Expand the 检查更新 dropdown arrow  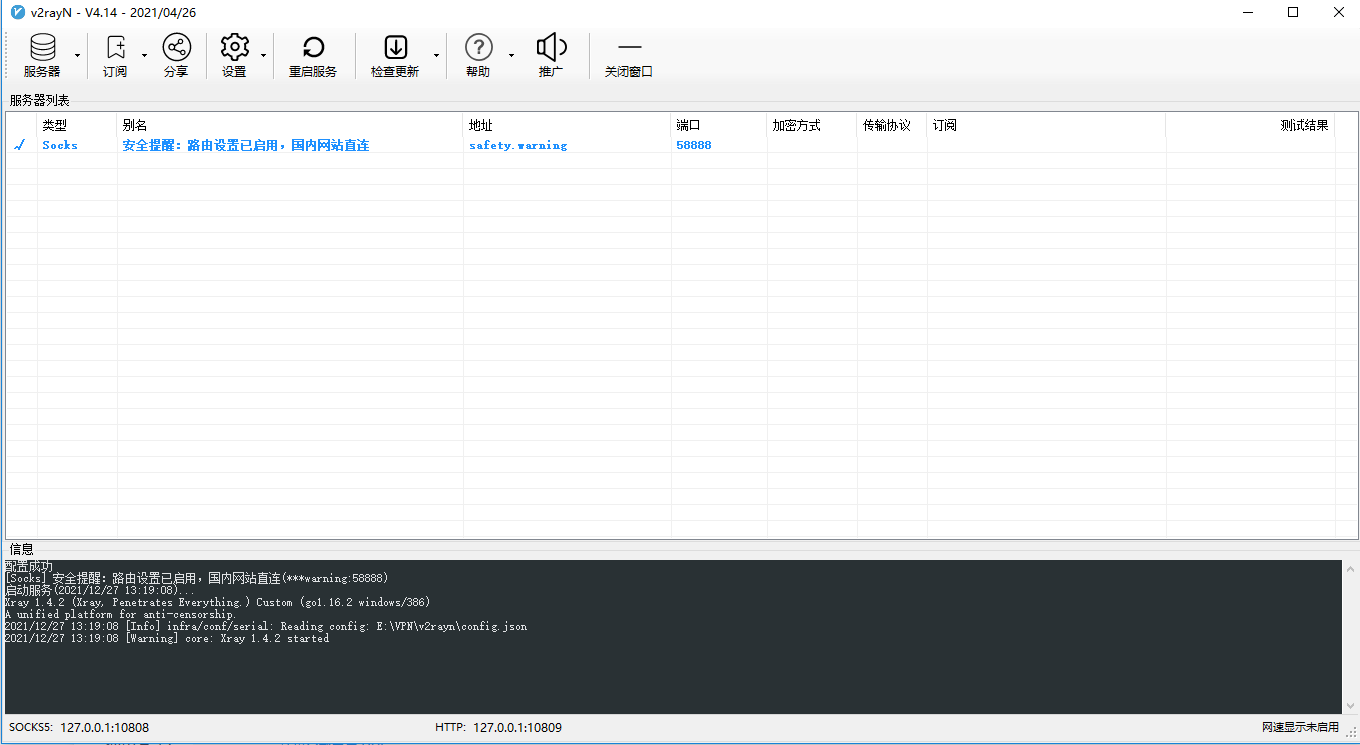(x=436, y=55)
